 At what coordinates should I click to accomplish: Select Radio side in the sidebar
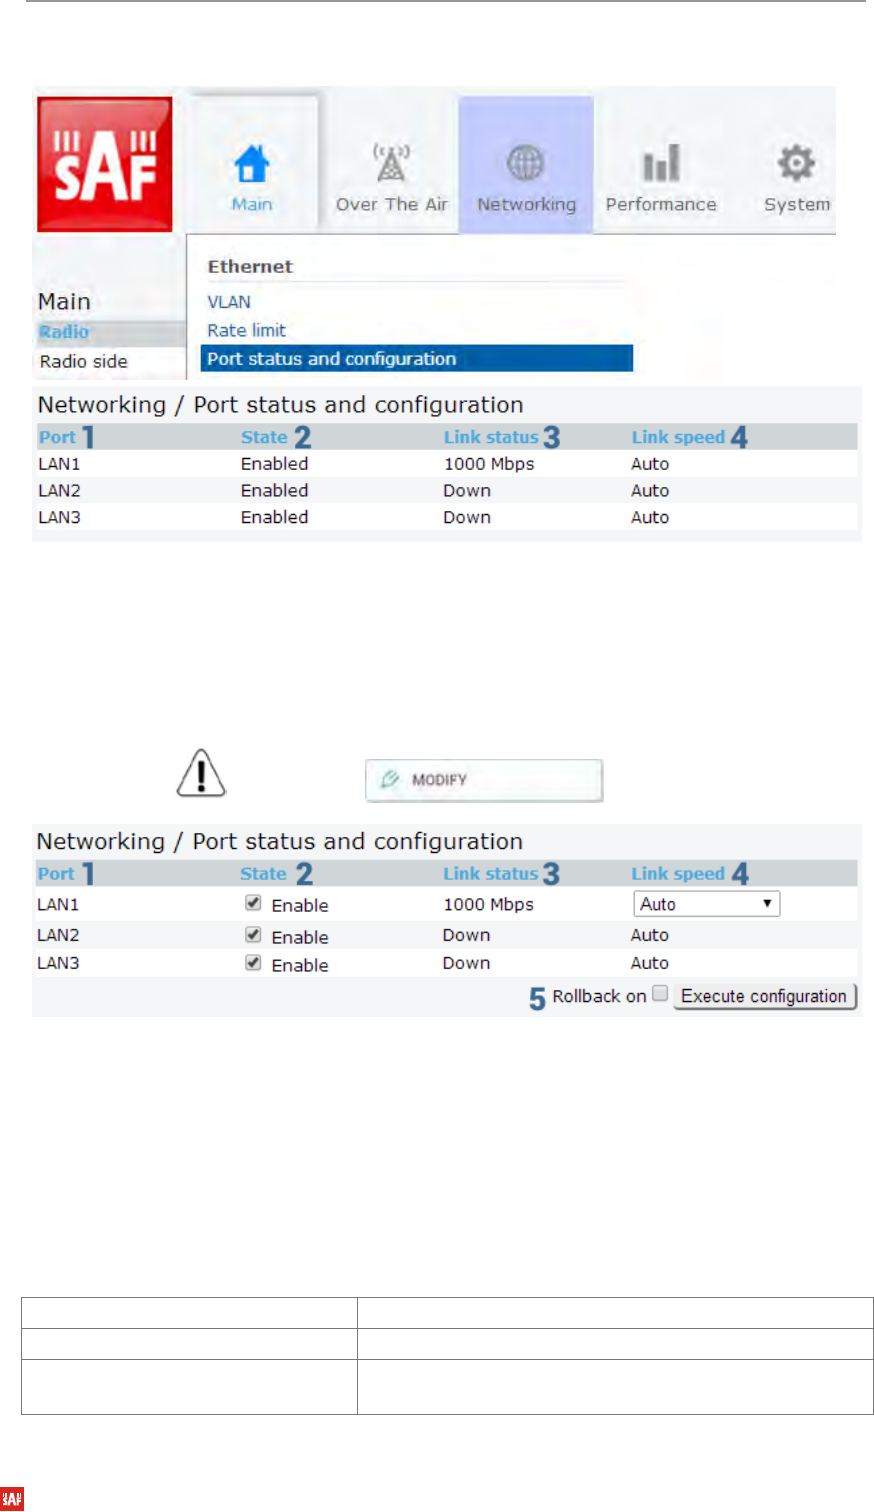point(84,361)
